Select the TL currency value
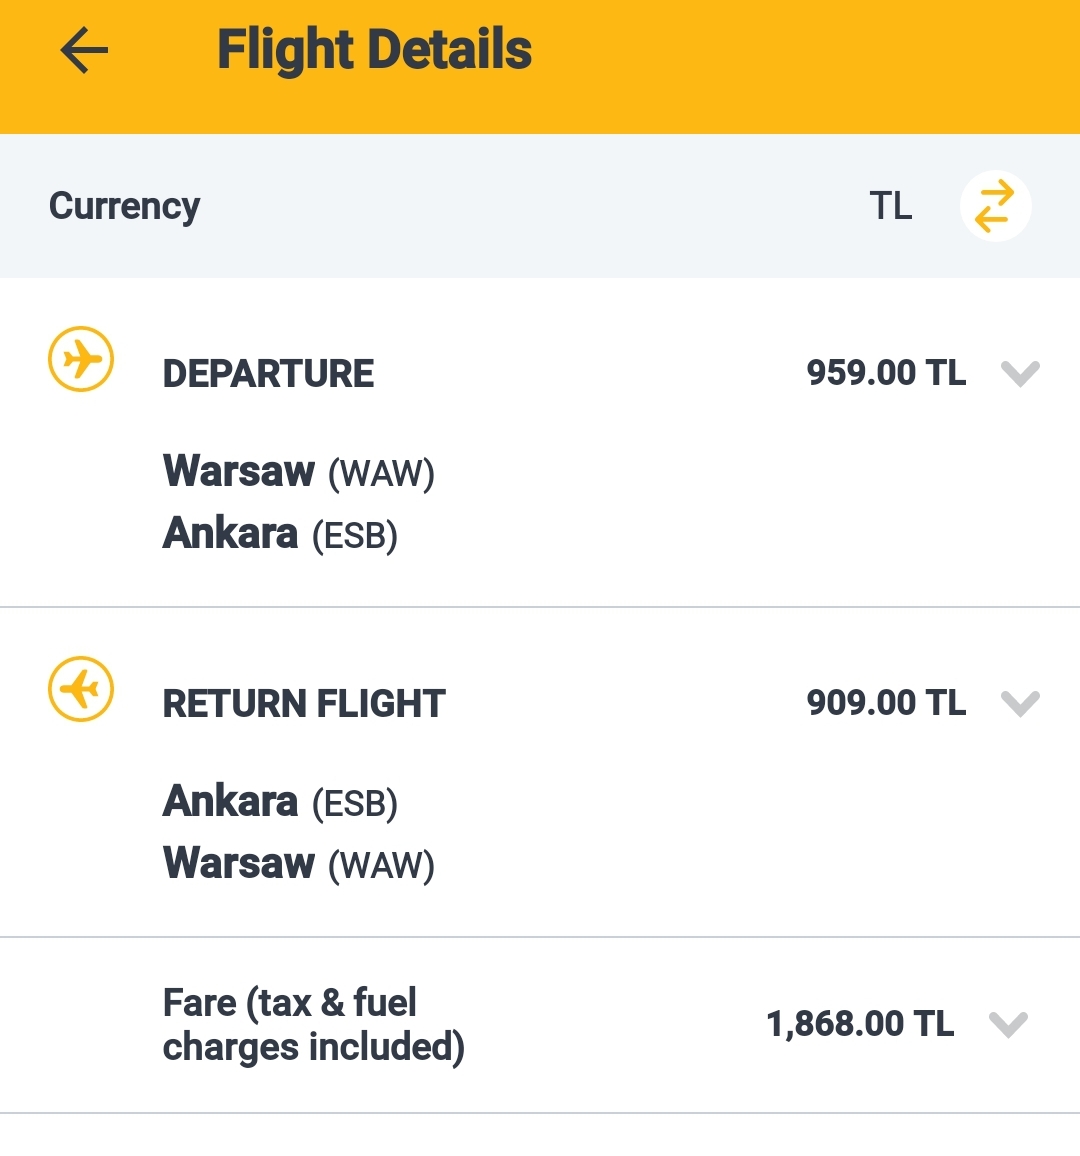 [891, 206]
